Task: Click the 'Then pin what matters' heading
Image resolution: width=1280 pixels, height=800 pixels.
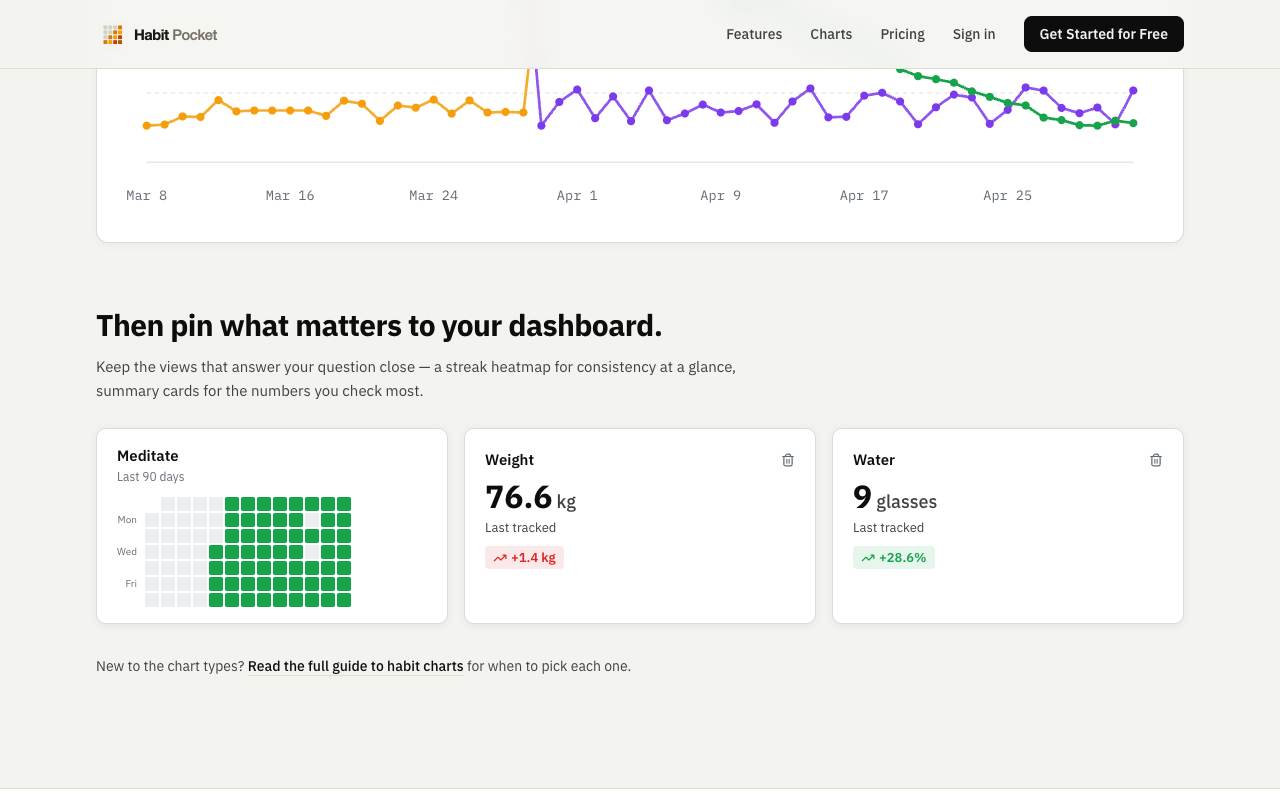Action: pos(379,326)
